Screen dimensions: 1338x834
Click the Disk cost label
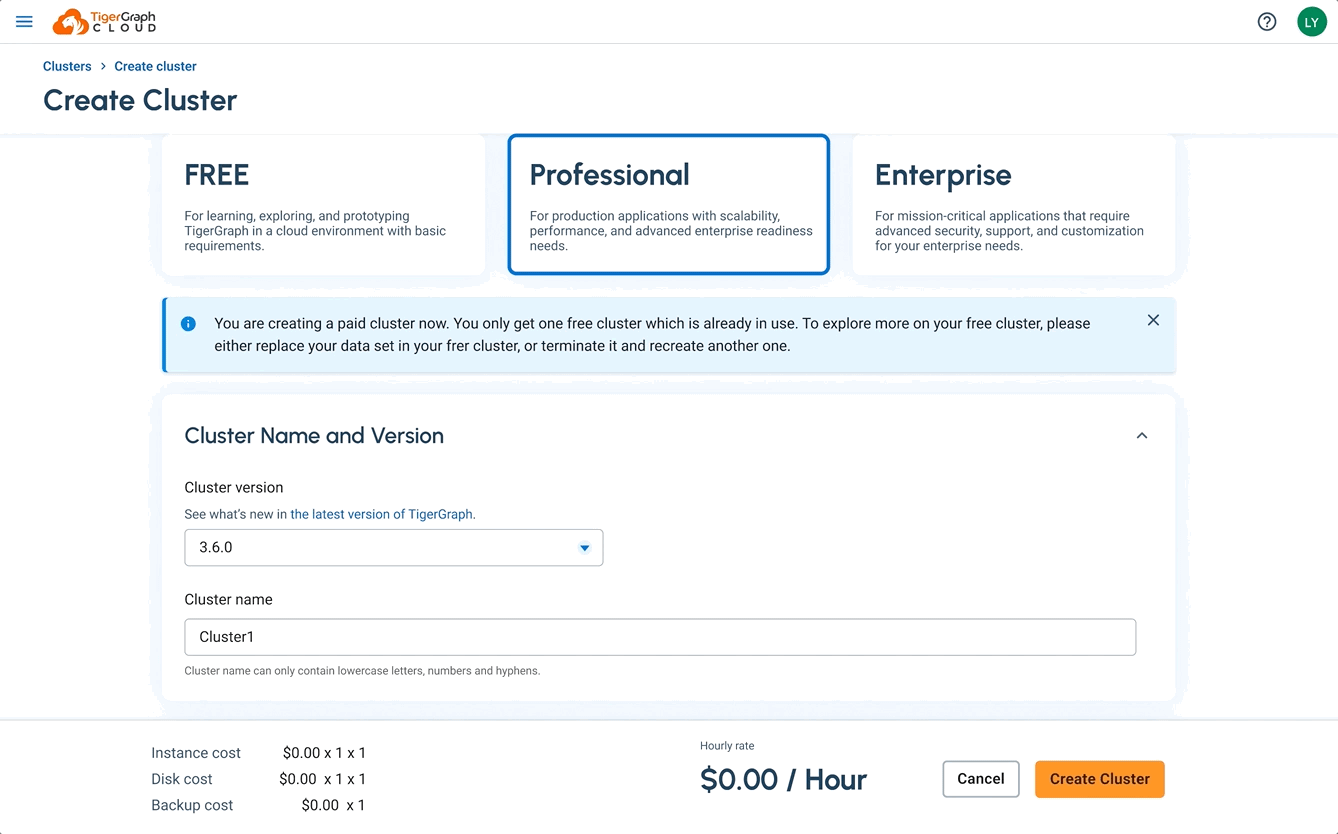[182, 779]
